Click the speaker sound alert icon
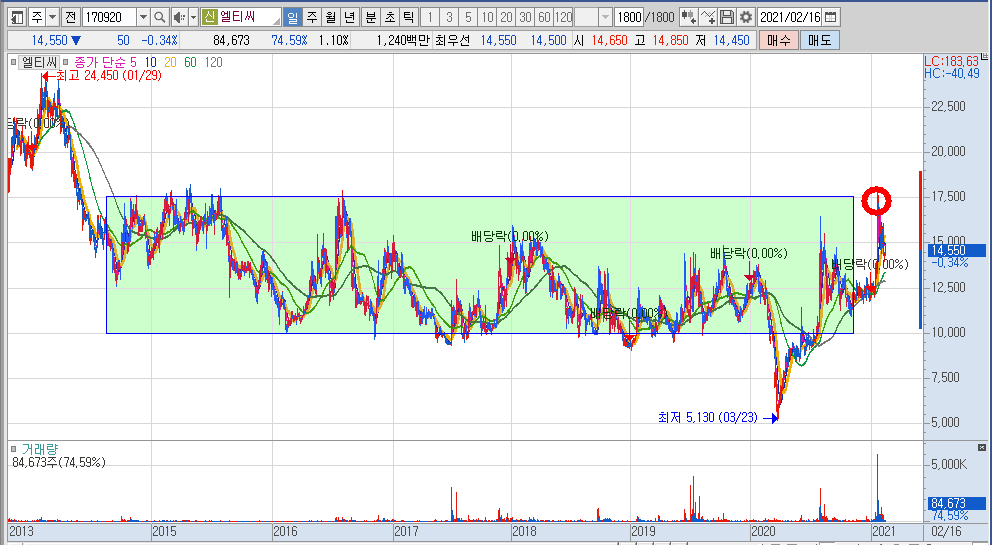 point(179,17)
